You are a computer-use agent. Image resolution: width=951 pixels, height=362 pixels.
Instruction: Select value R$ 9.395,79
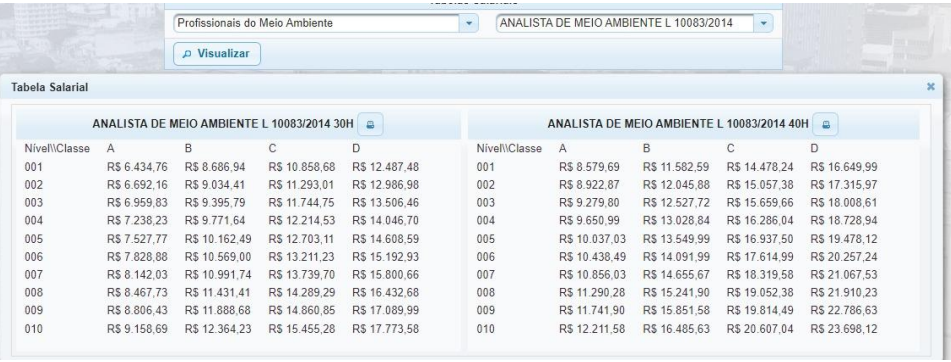(215, 203)
